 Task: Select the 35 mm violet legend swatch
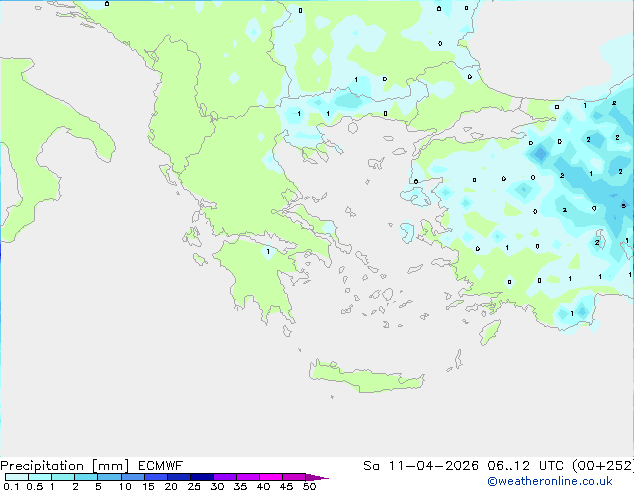click(247, 477)
